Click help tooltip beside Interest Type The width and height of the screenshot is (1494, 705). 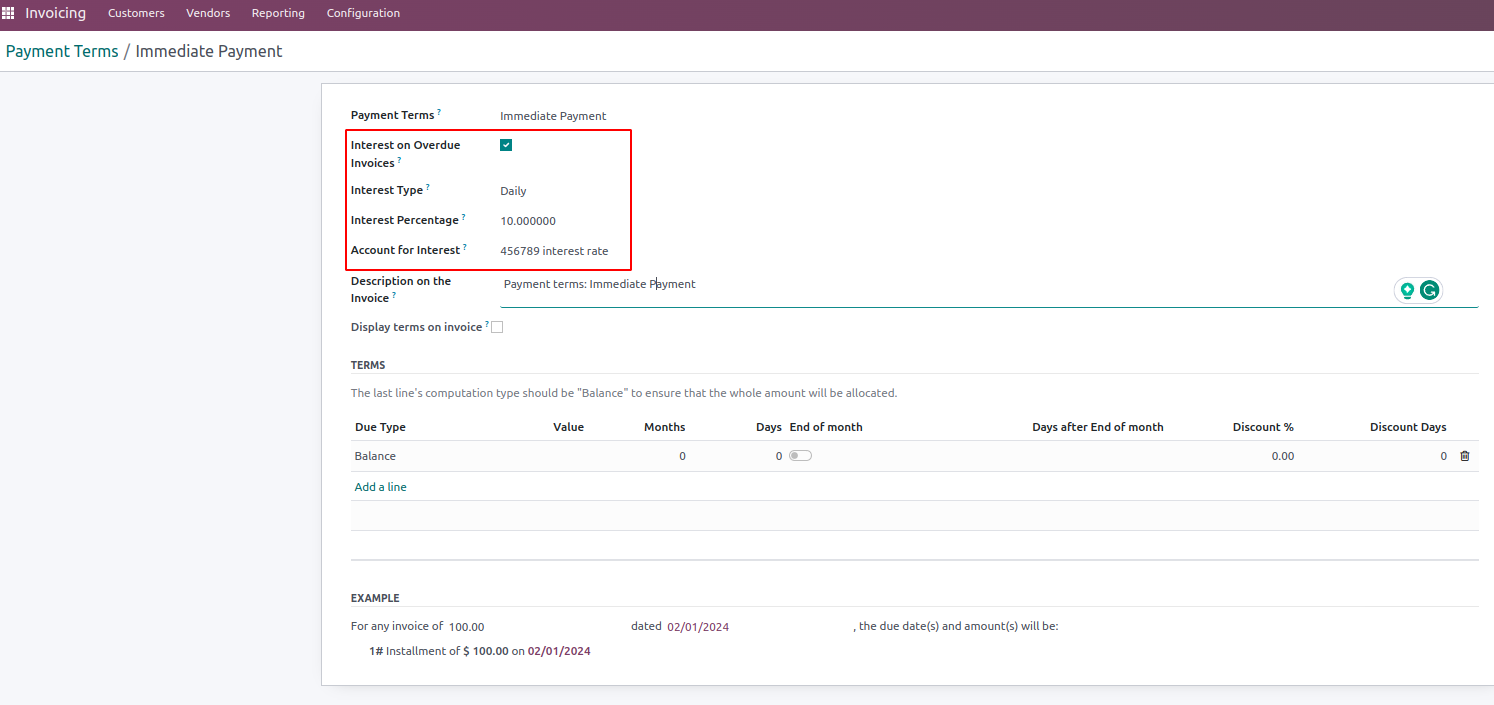(428, 186)
